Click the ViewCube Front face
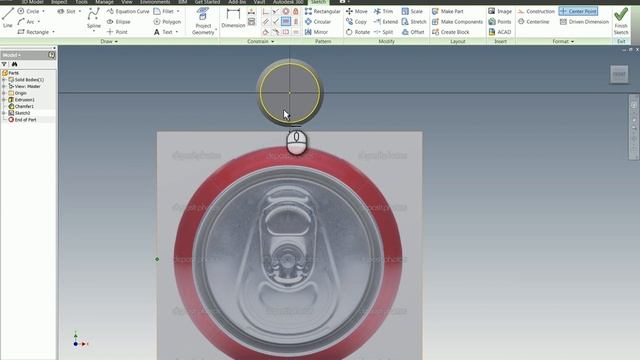The width and height of the screenshot is (640, 360). 619,74
